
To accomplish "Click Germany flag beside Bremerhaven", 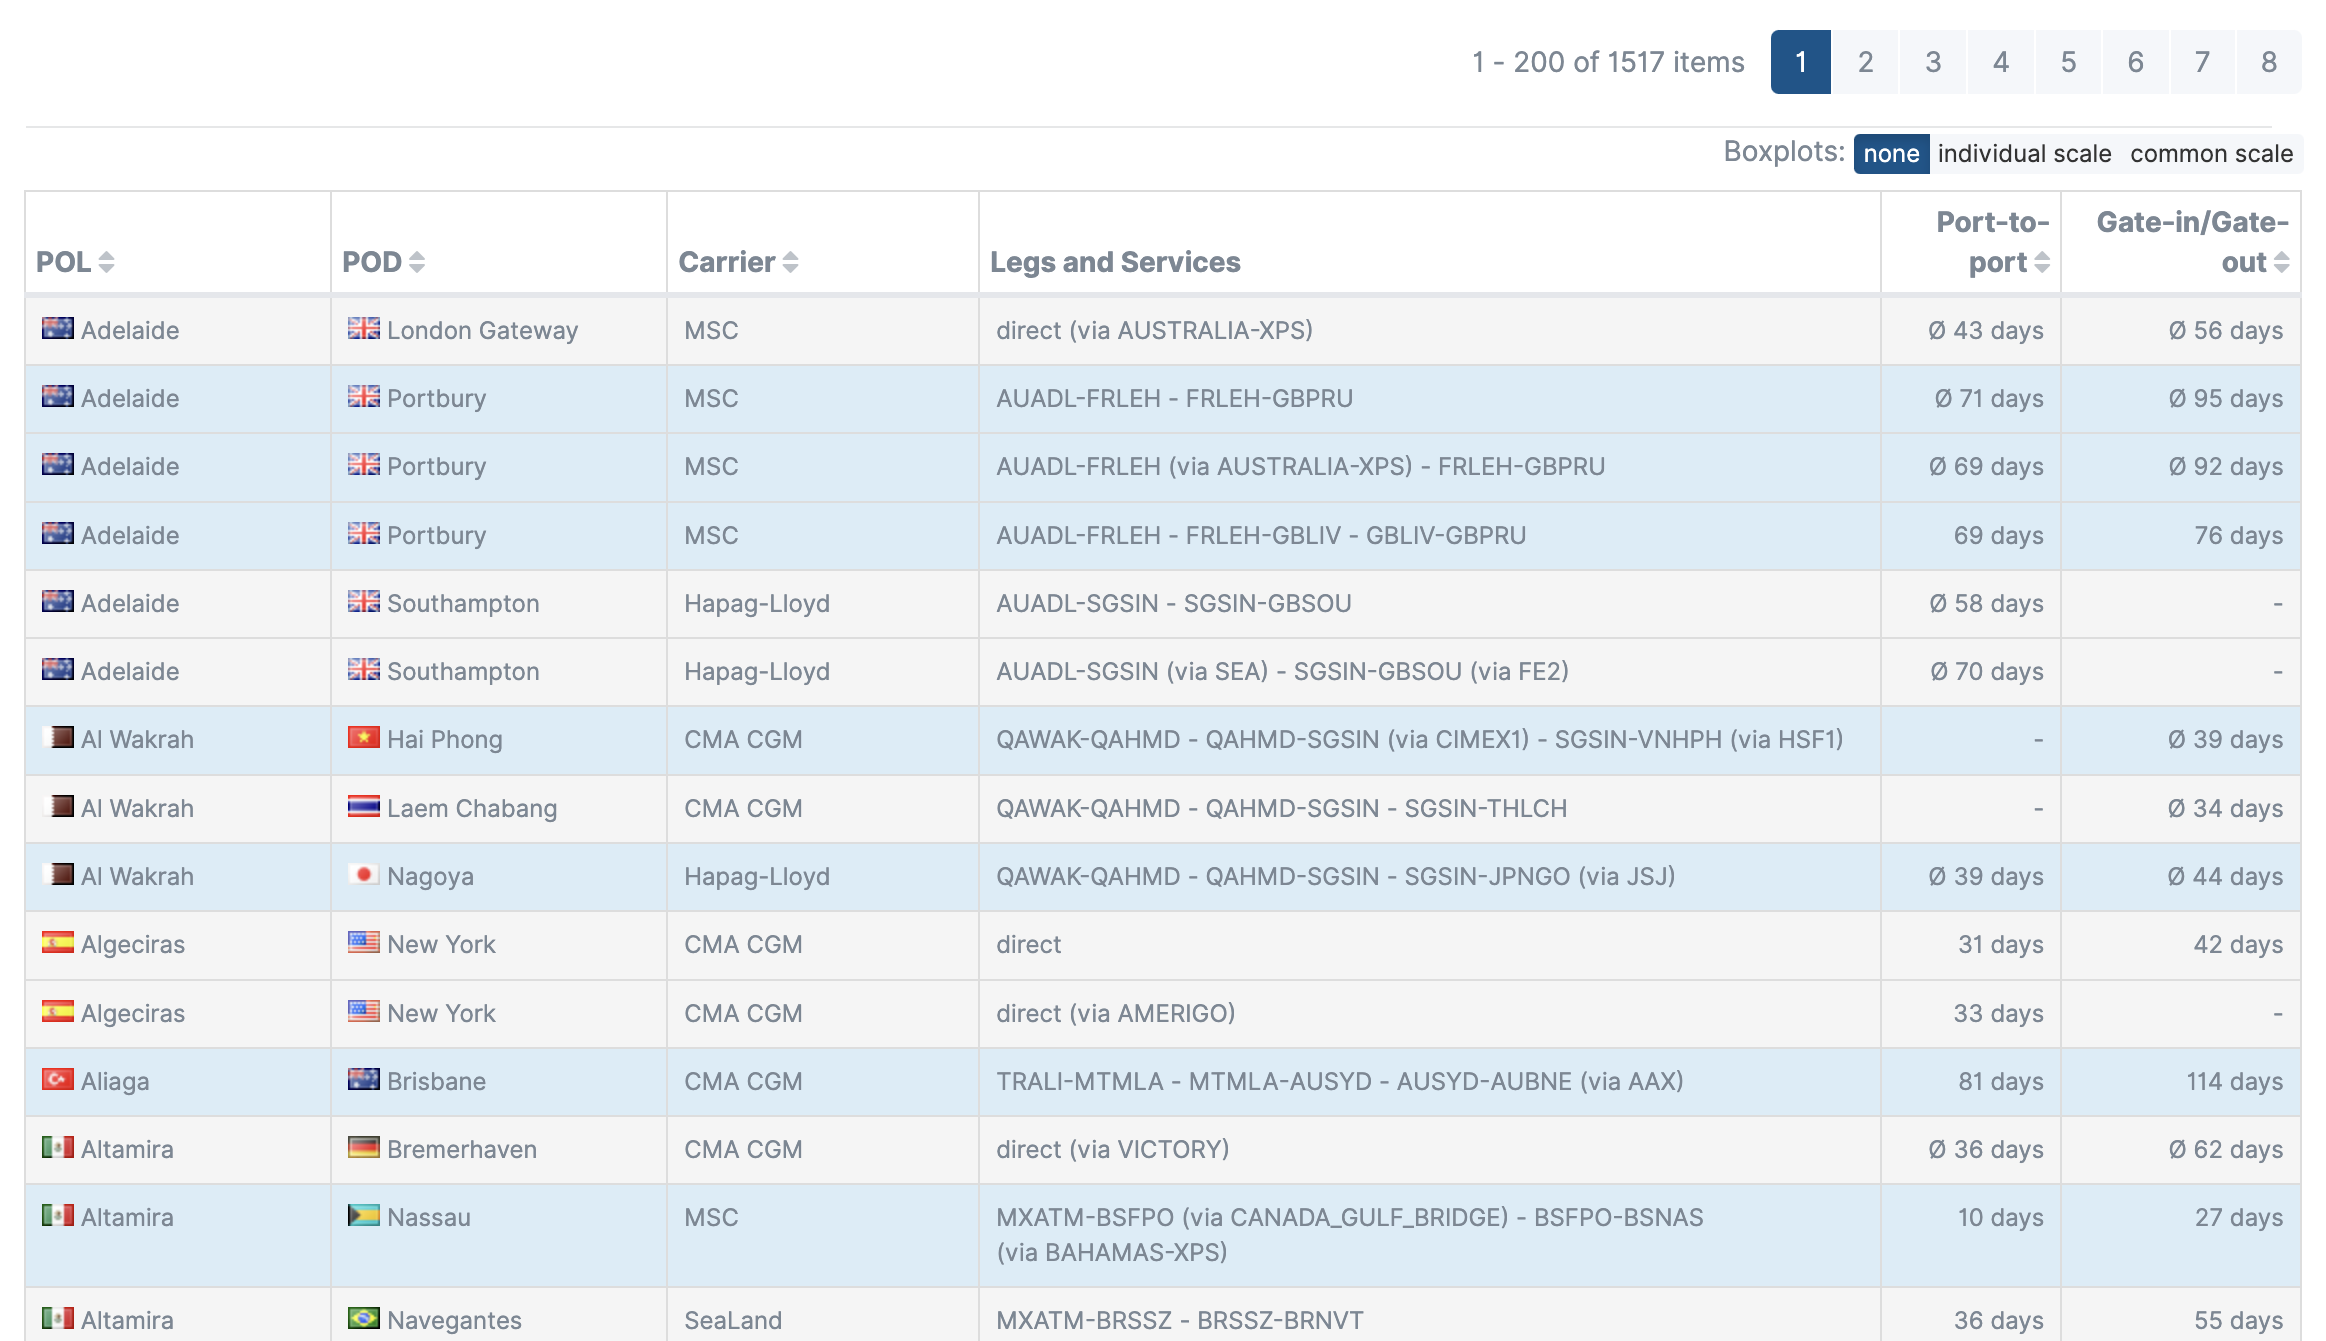I will point(364,1147).
